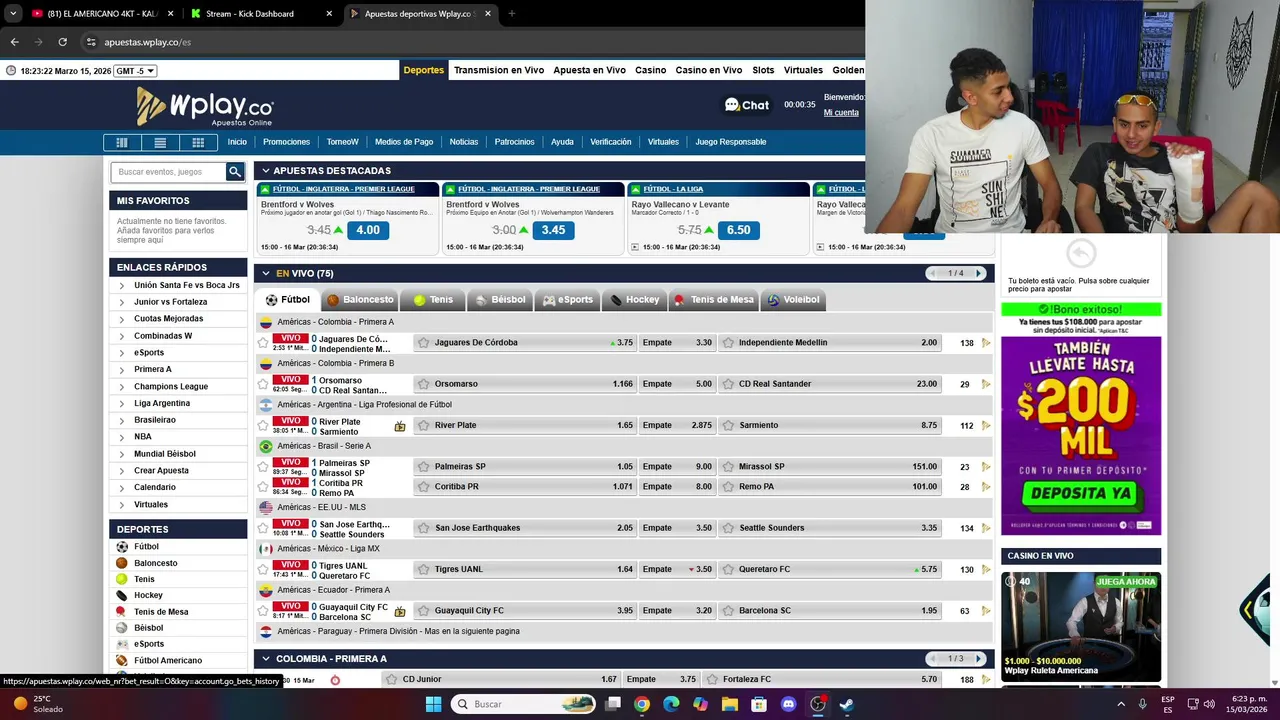
Task: Click Windows taskbar Buscar search box
Action: point(522,704)
